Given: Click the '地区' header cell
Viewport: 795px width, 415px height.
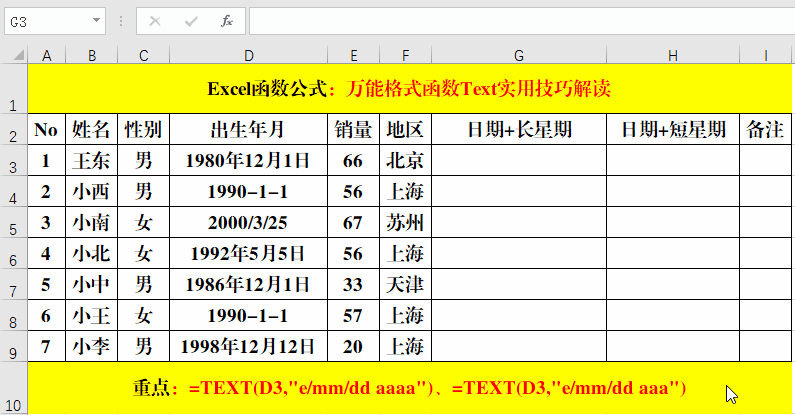Looking at the screenshot, I should click(x=406, y=129).
